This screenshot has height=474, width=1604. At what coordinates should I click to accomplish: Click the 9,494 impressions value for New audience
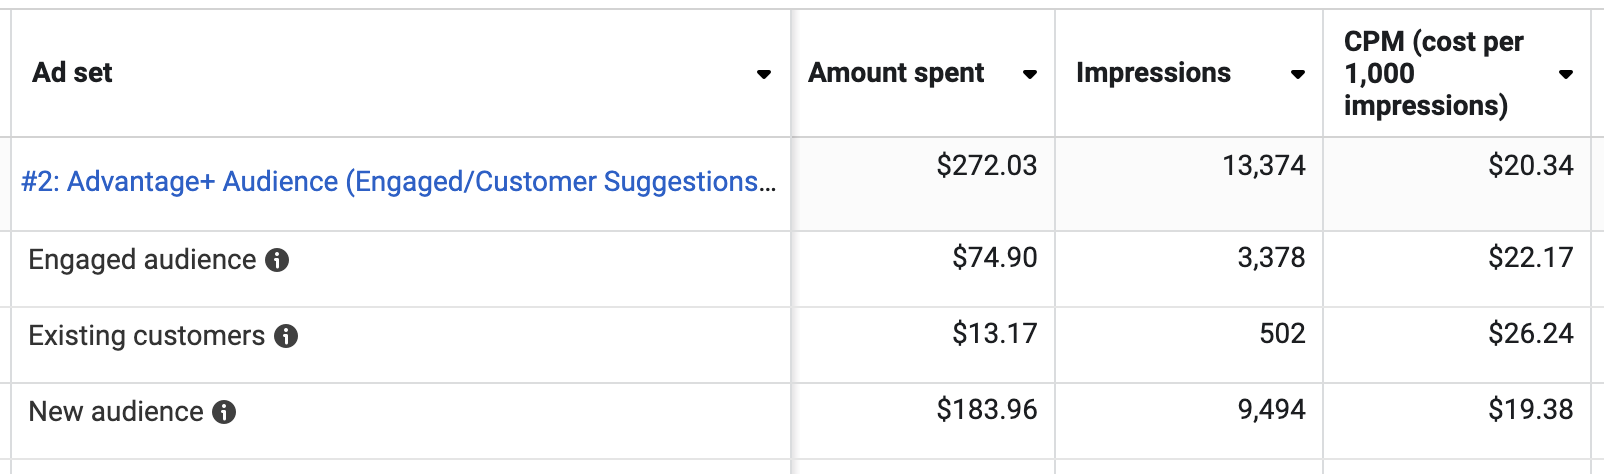point(1272,409)
